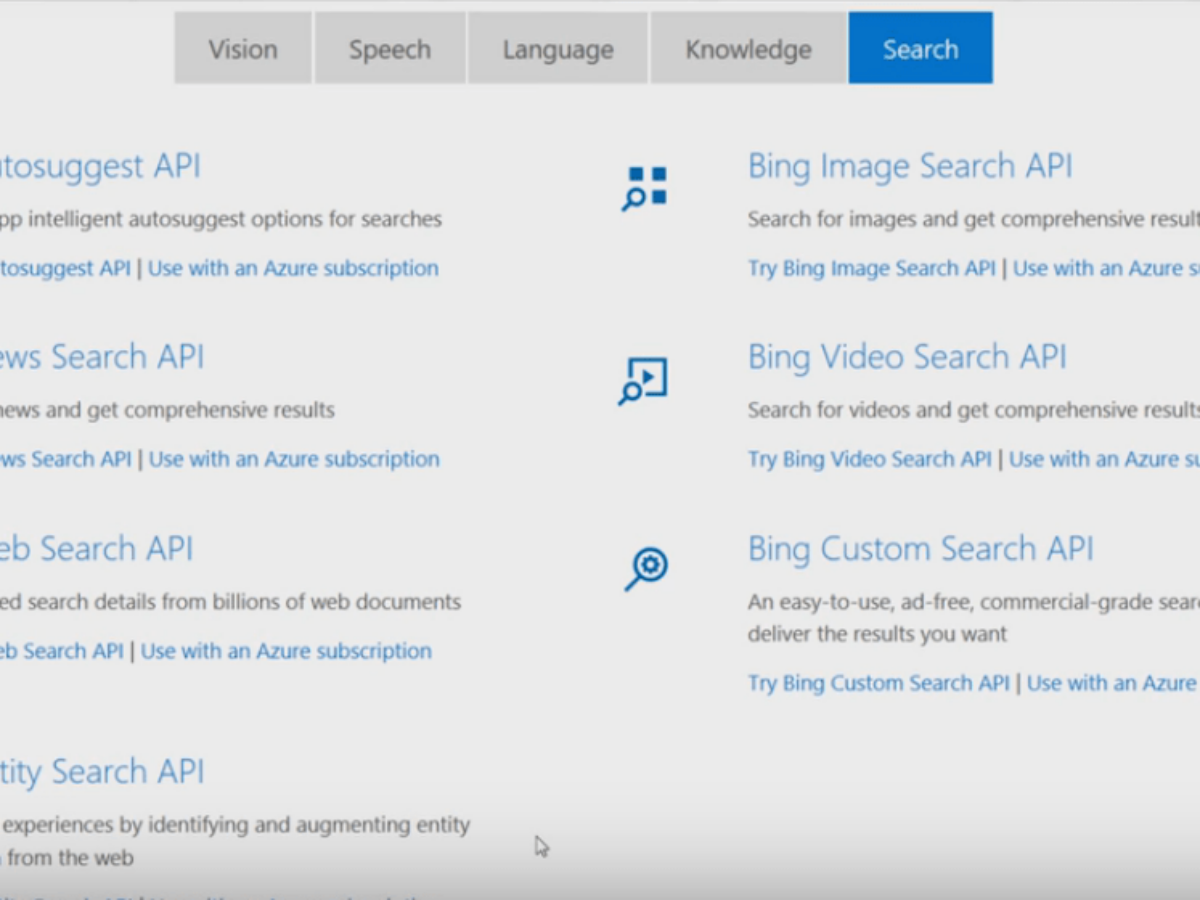This screenshot has height=900, width=1200.
Task: Switch to the Vision tab
Action: coord(243,49)
